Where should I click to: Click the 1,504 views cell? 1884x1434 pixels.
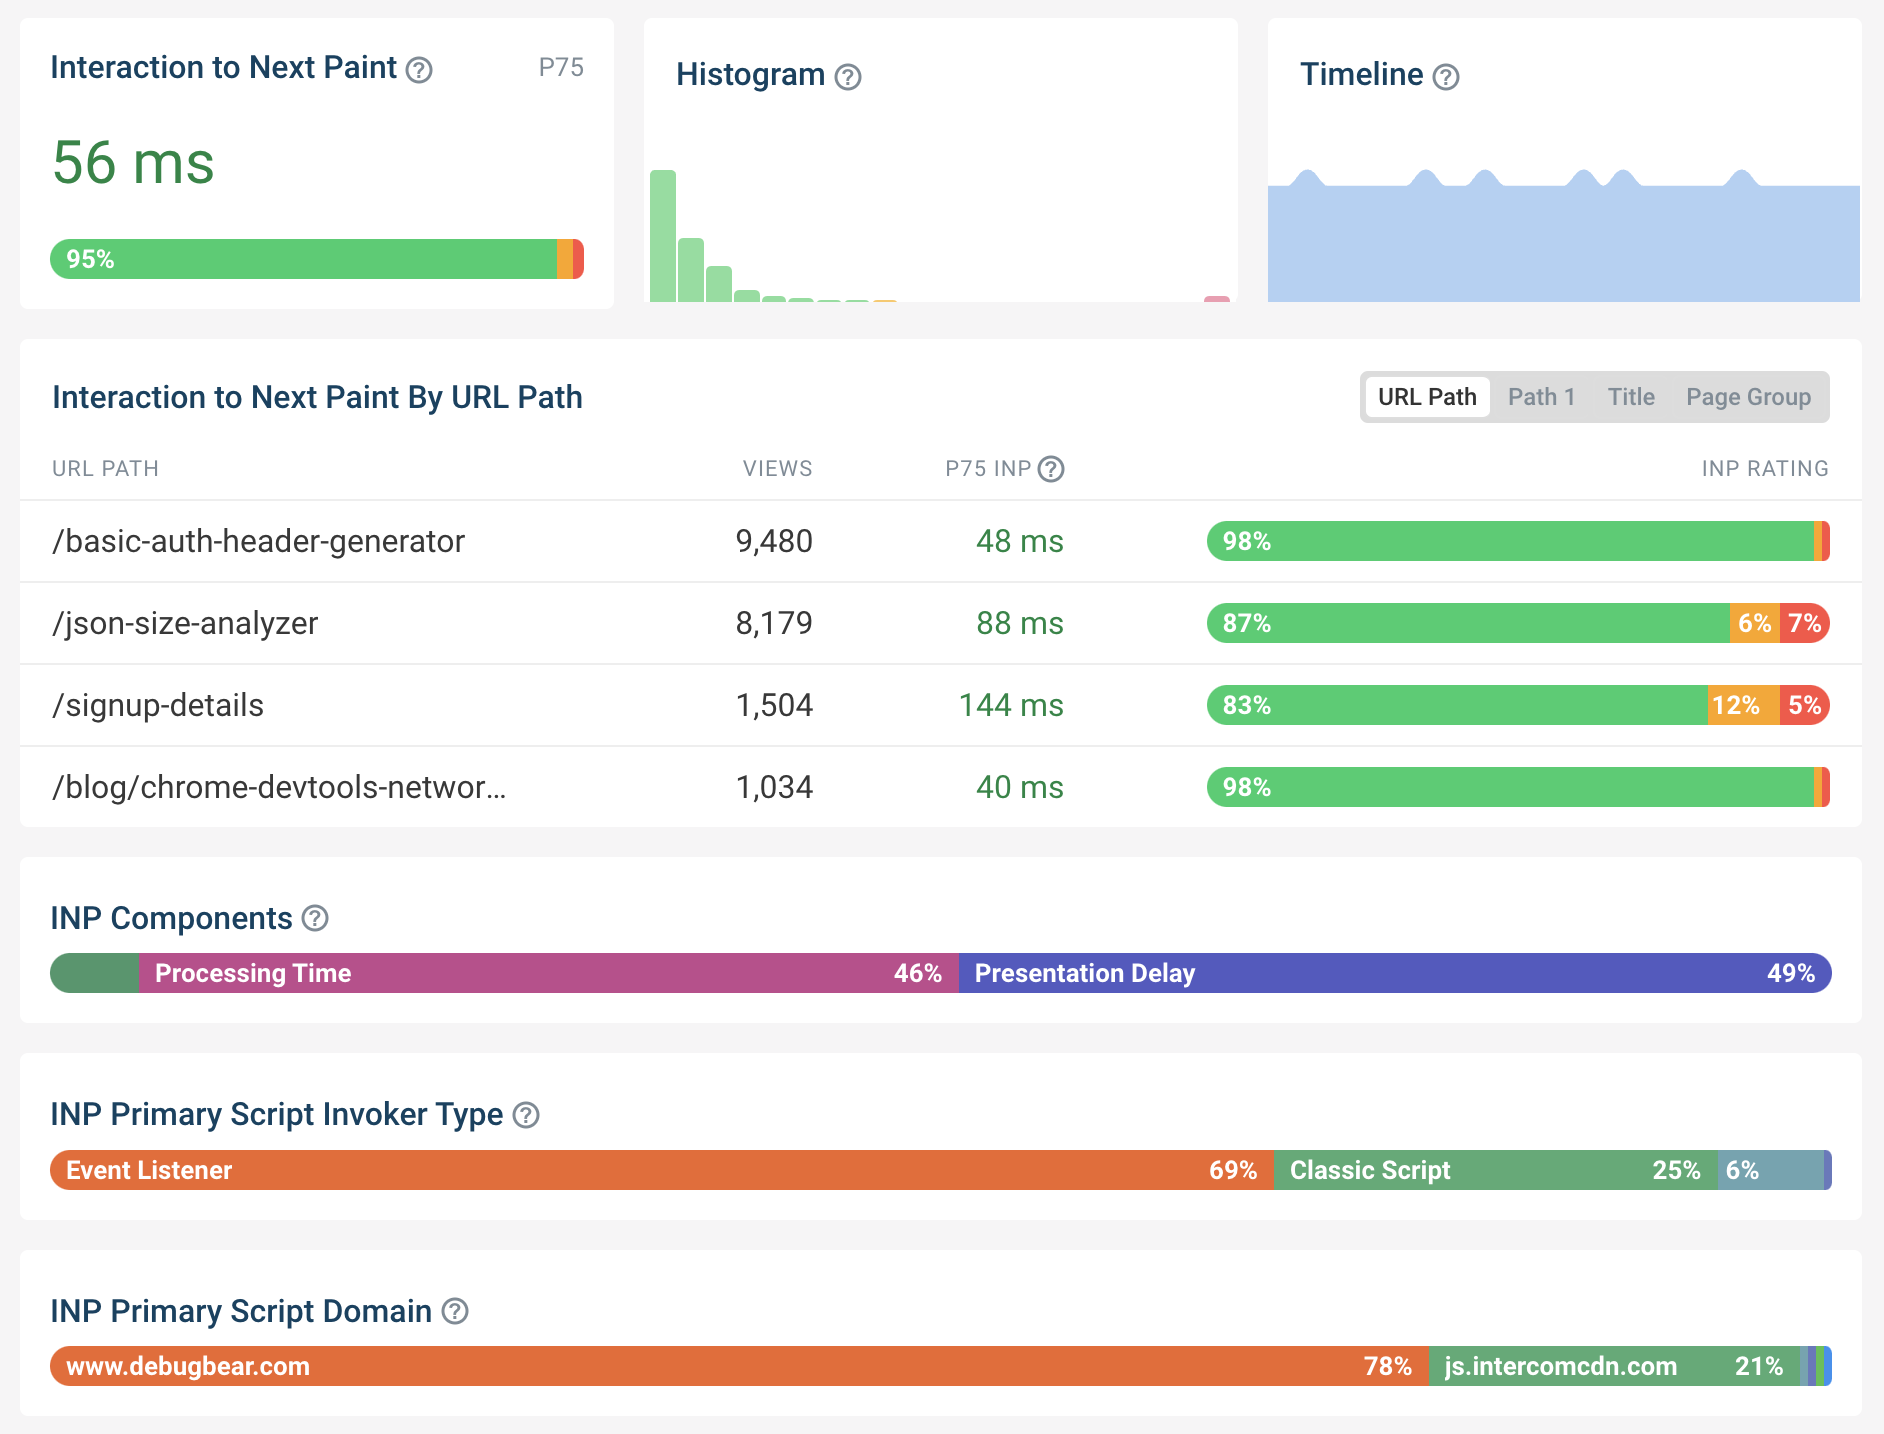[x=774, y=705]
